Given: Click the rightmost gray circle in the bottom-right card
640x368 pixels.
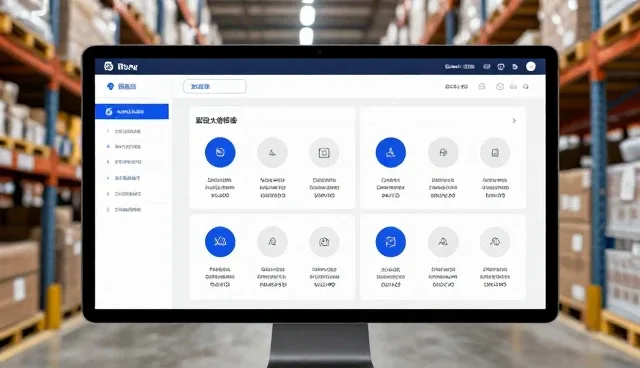Looking at the screenshot, I should pyautogui.click(x=495, y=242).
